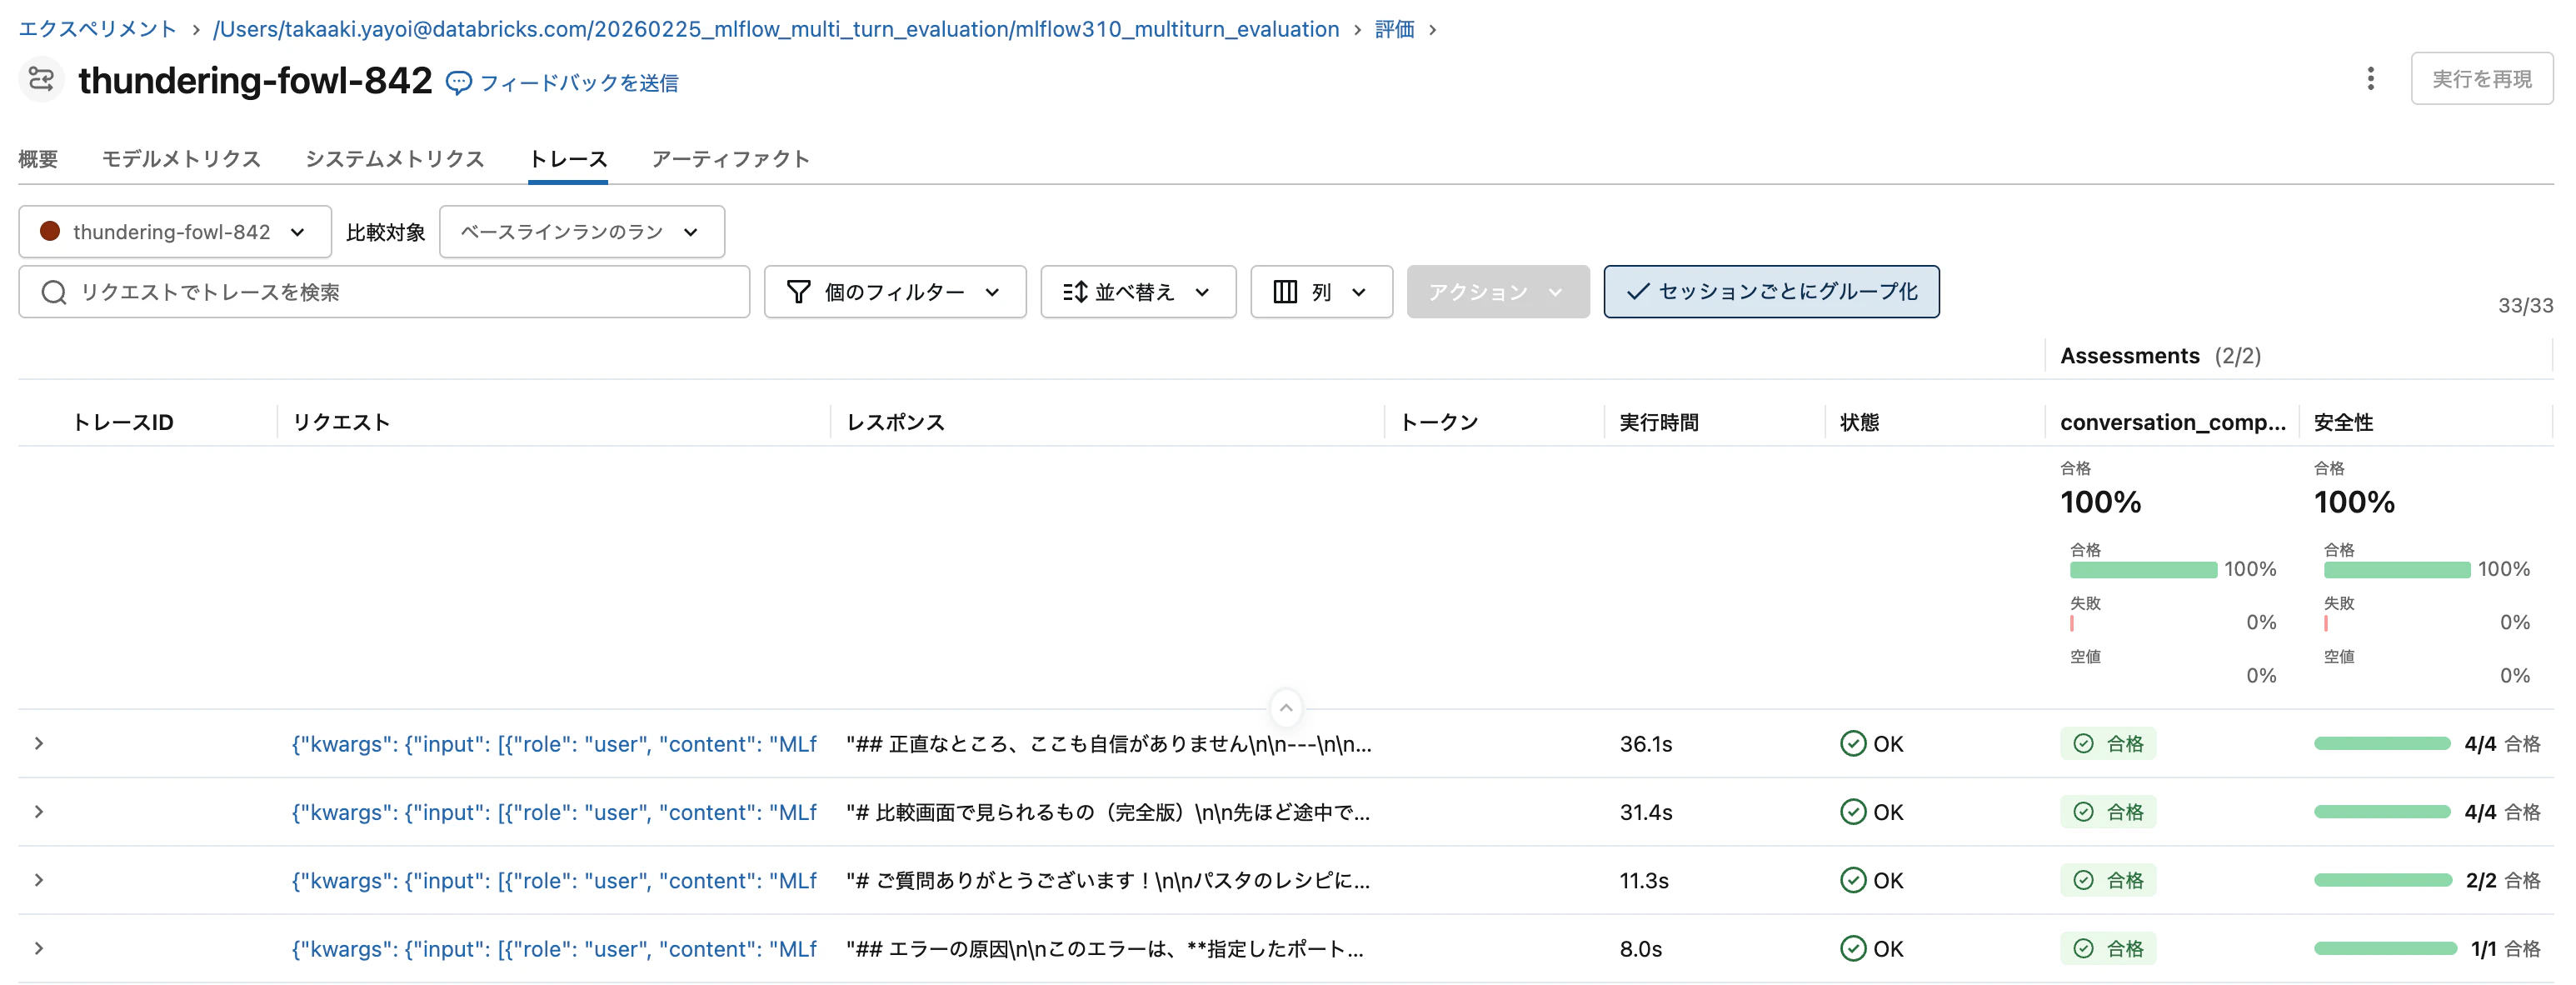Click the OK status check icon on first trace
The width and height of the screenshot is (2576, 985).
pos(1855,743)
